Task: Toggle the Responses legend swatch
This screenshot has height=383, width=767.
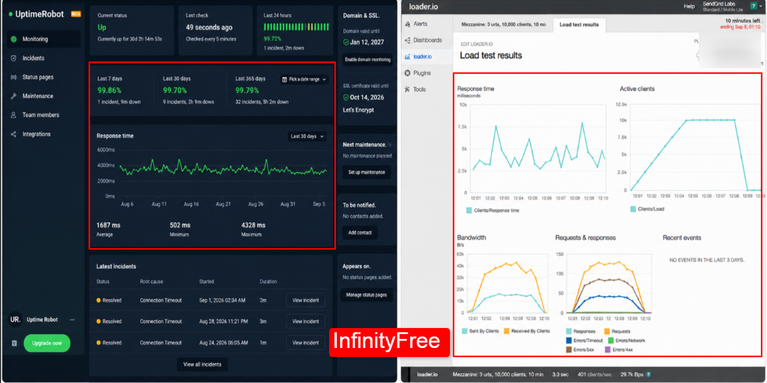Action: (x=569, y=331)
